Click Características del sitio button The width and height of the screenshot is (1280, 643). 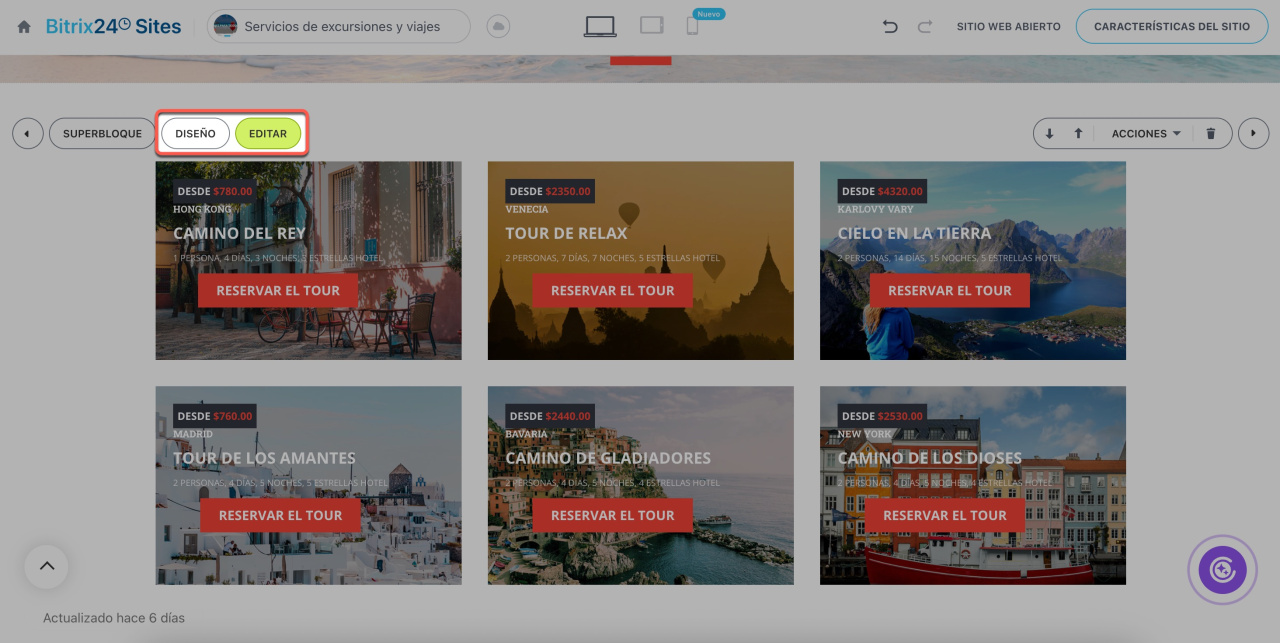[1171, 27]
